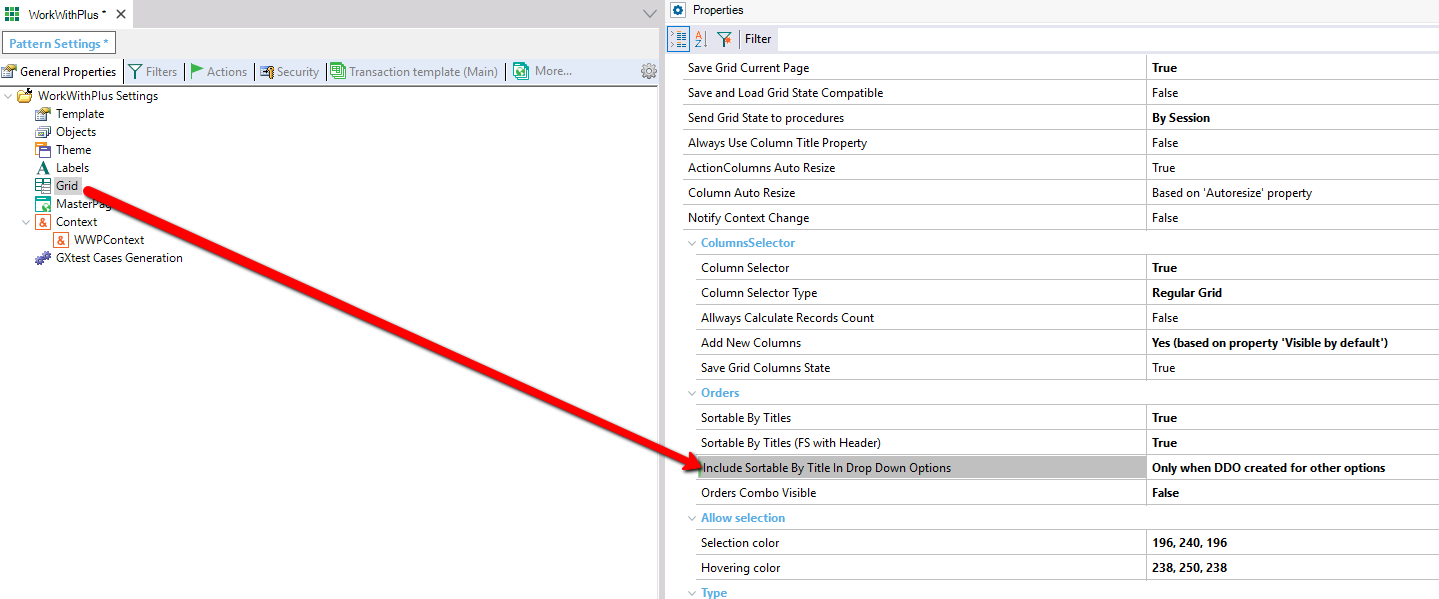Viewport: 1439px width, 599px height.
Task: Switch to the Security tab
Action: coord(289,71)
